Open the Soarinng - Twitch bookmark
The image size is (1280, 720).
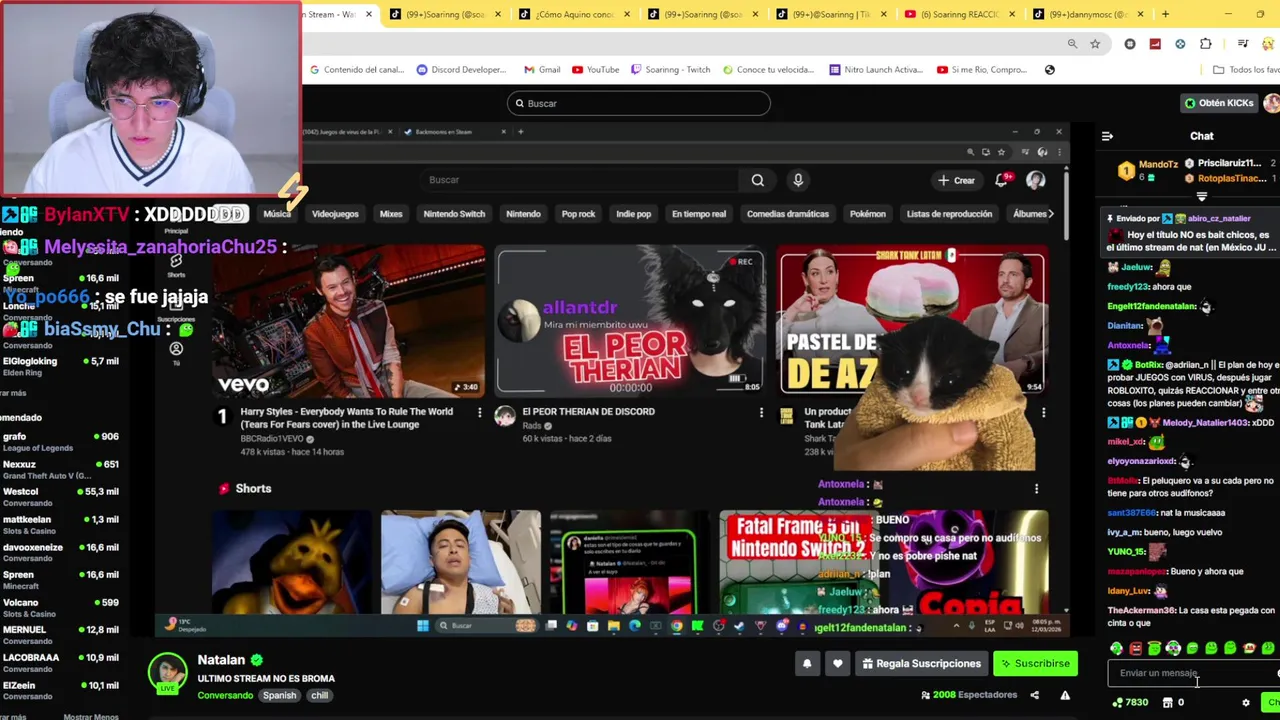[670, 70]
